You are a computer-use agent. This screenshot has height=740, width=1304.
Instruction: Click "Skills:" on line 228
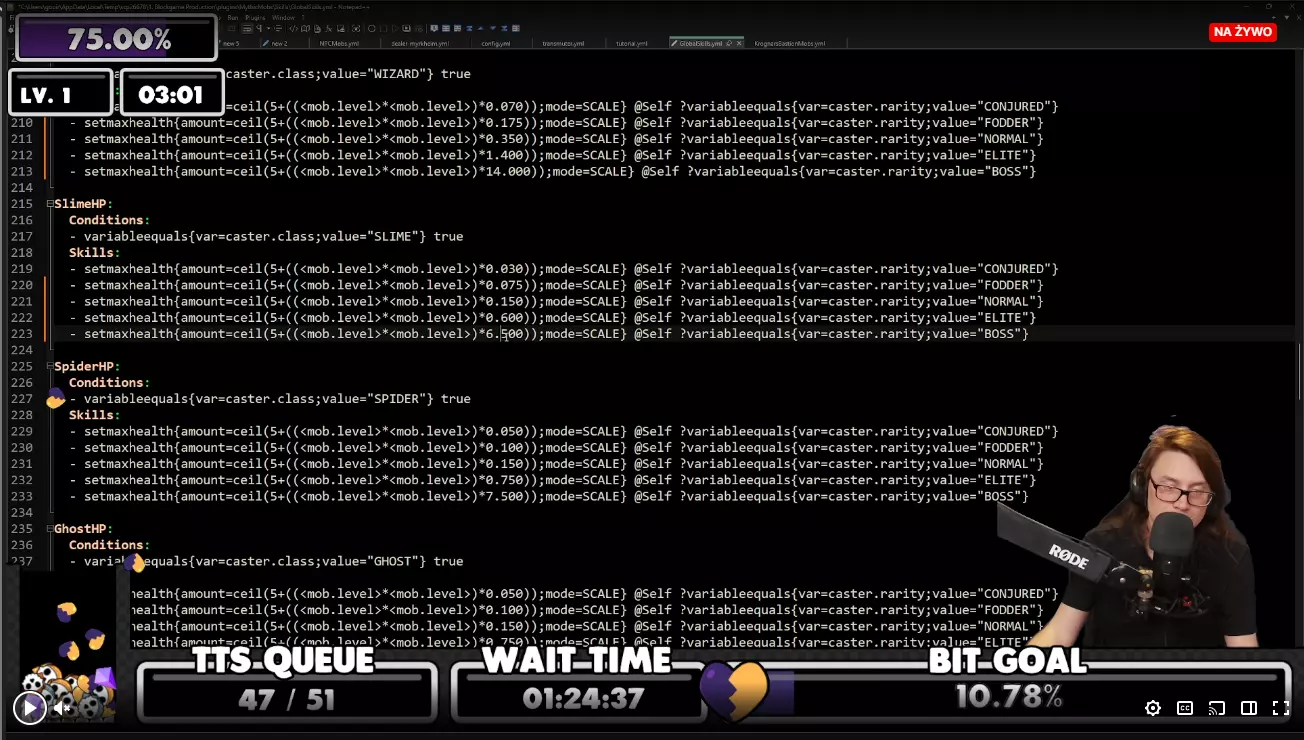coord(95,415)
